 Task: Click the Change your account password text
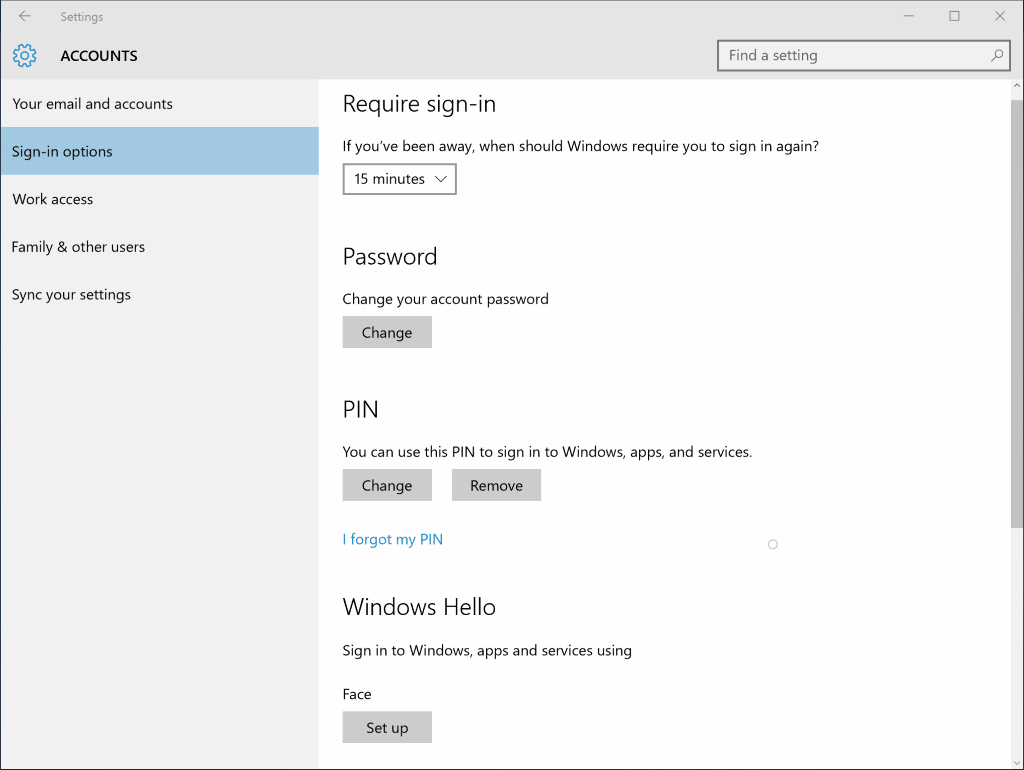(445, 299)
